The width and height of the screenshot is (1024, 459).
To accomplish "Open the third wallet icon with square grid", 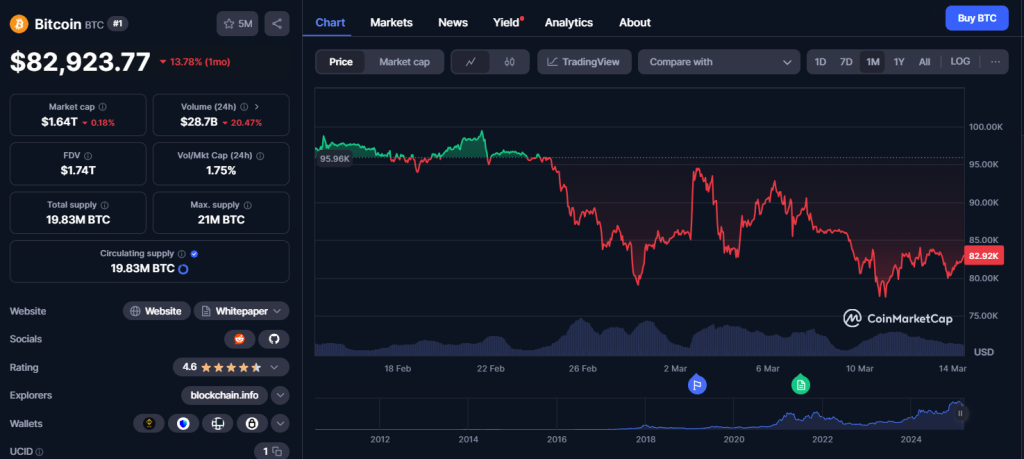I will coord(217,424).
